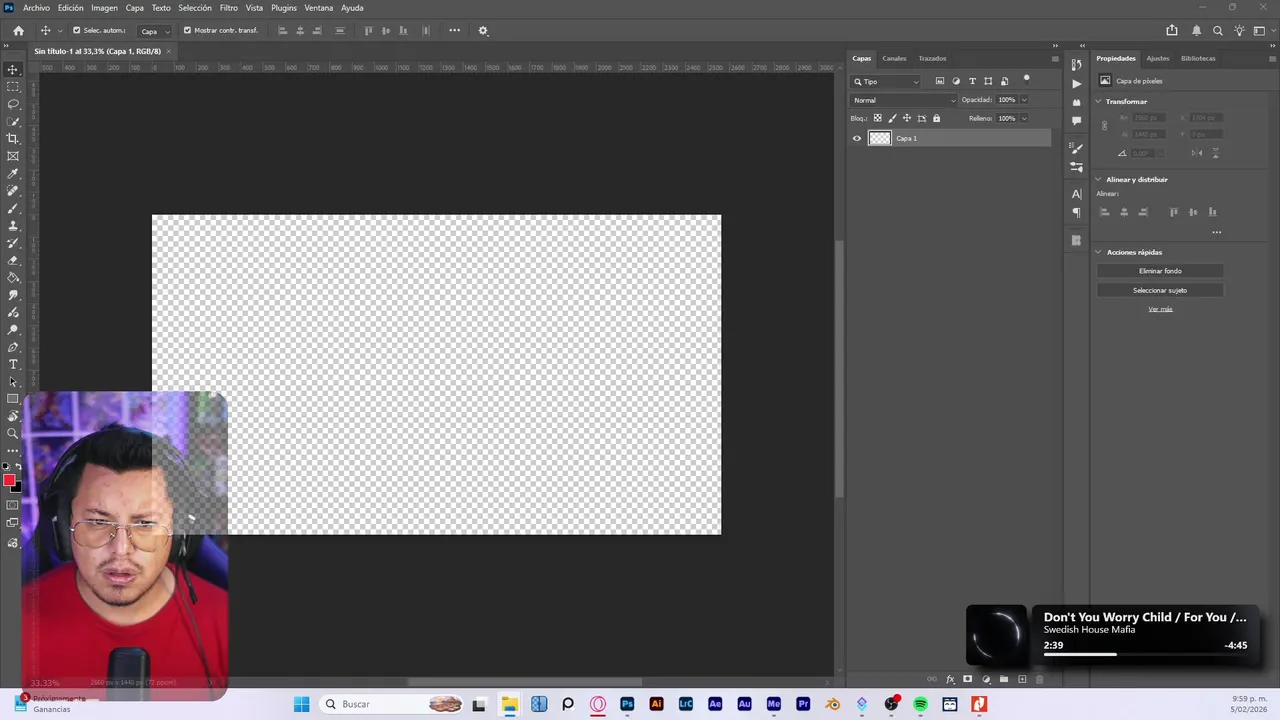Select the Clone Stamp tool
1280x720 pixels.
click(x=13, y=226)
